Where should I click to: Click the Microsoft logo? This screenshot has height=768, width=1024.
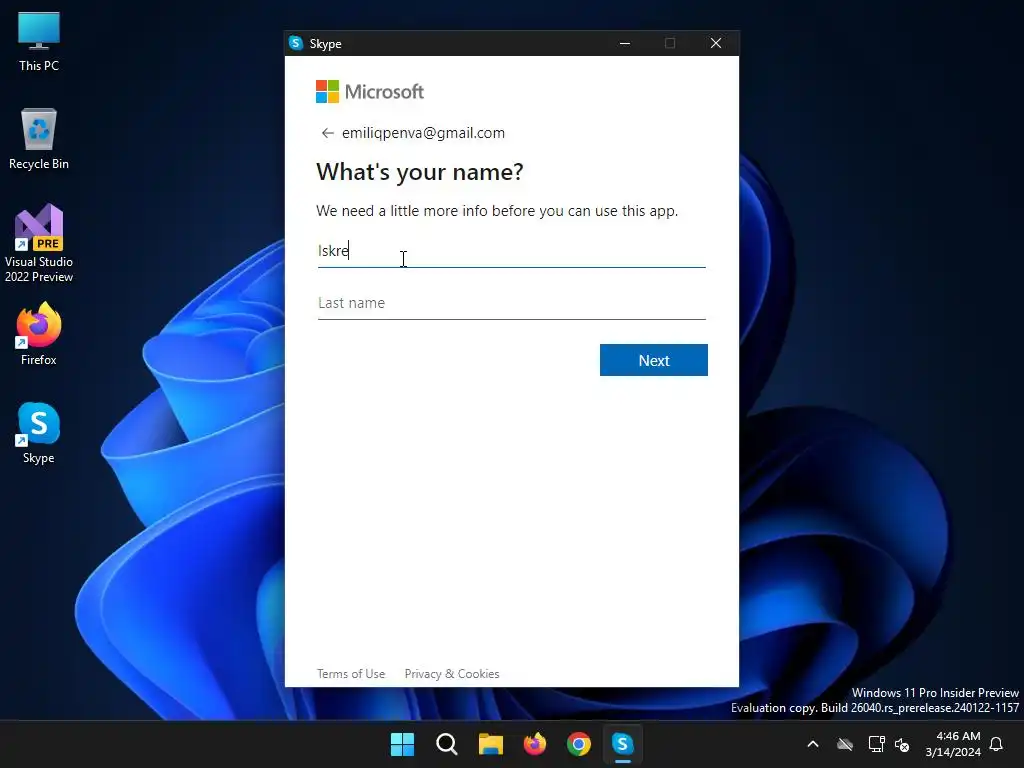click(370, 91)
